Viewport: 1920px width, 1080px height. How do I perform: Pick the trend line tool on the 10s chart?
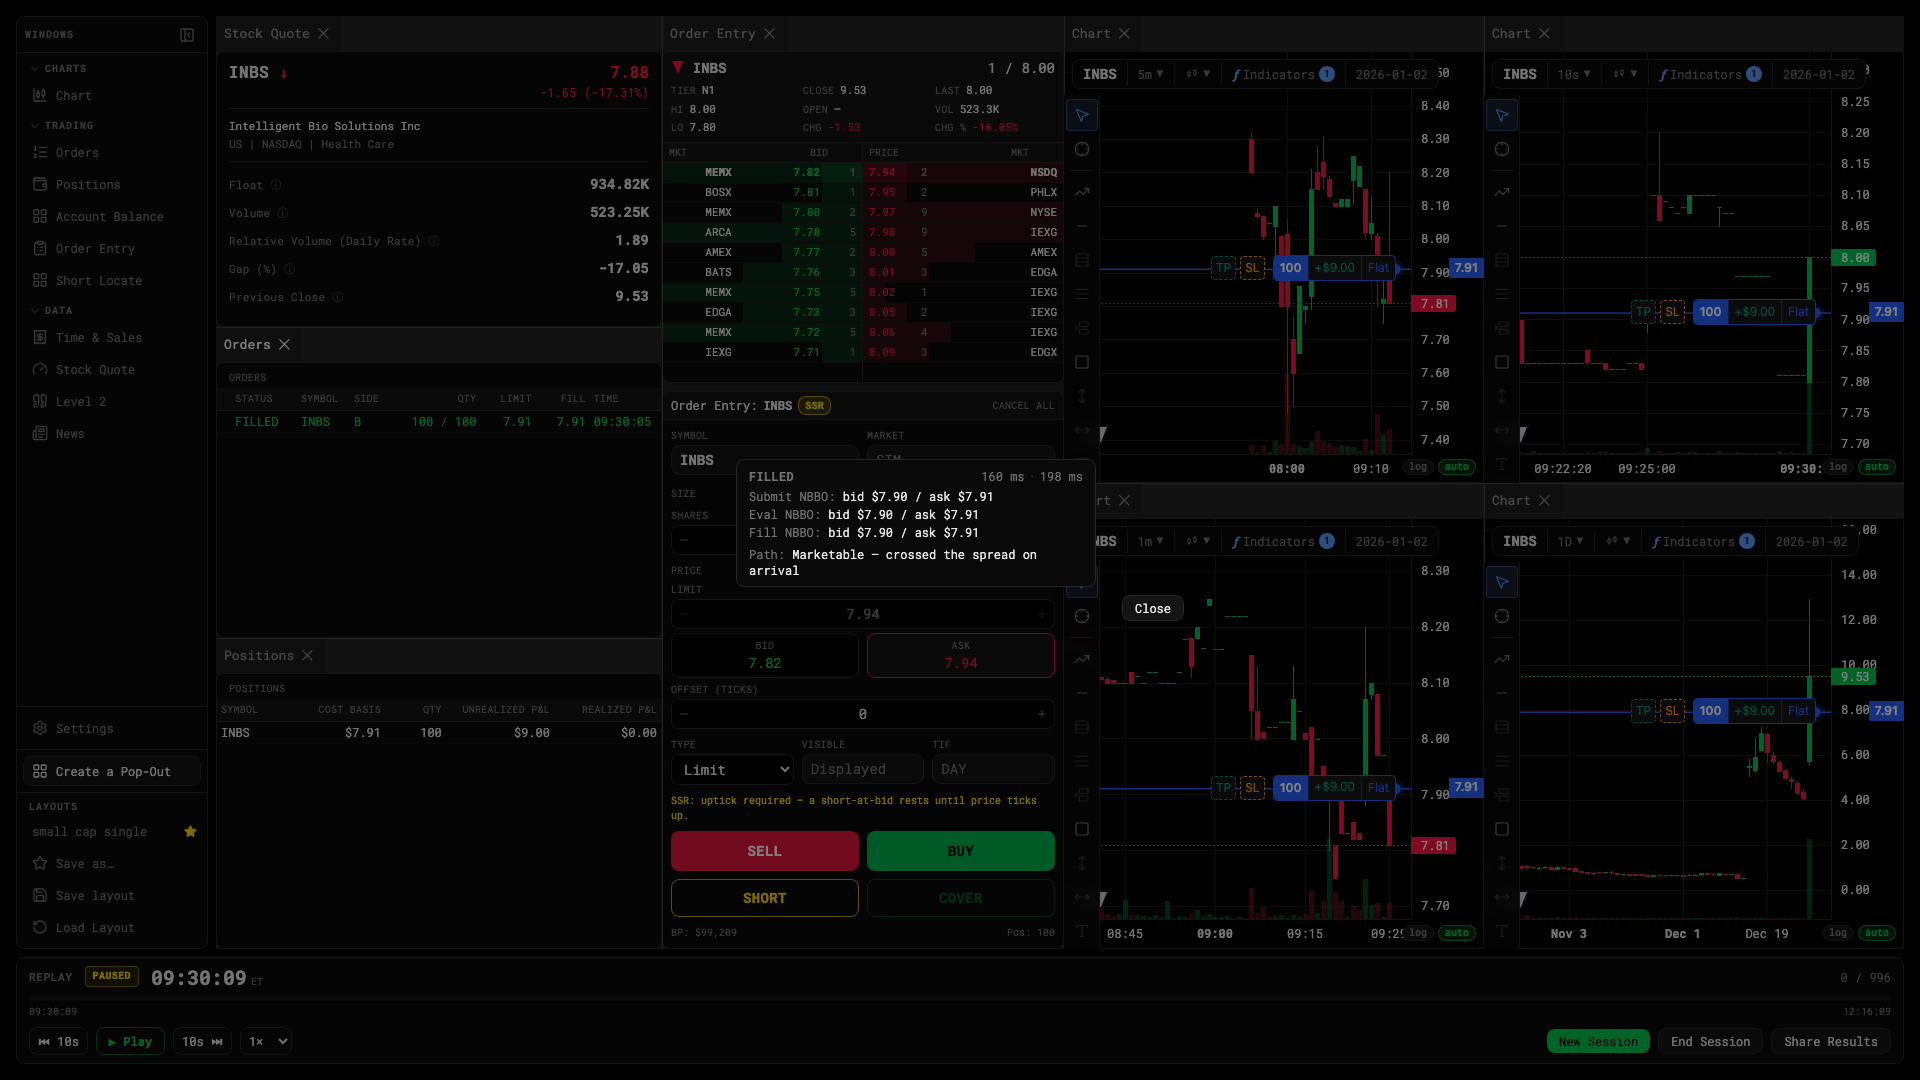[1502, 192]
